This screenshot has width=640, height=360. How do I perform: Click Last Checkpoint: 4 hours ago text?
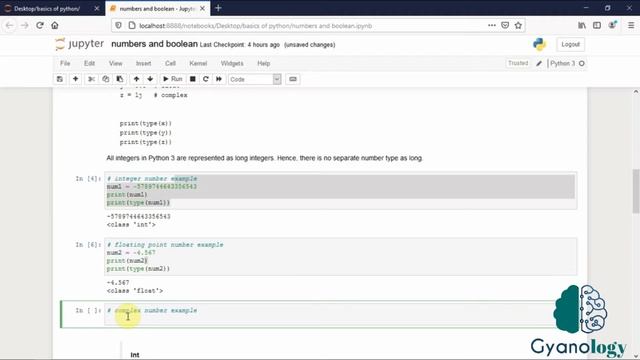coord(240,45)
